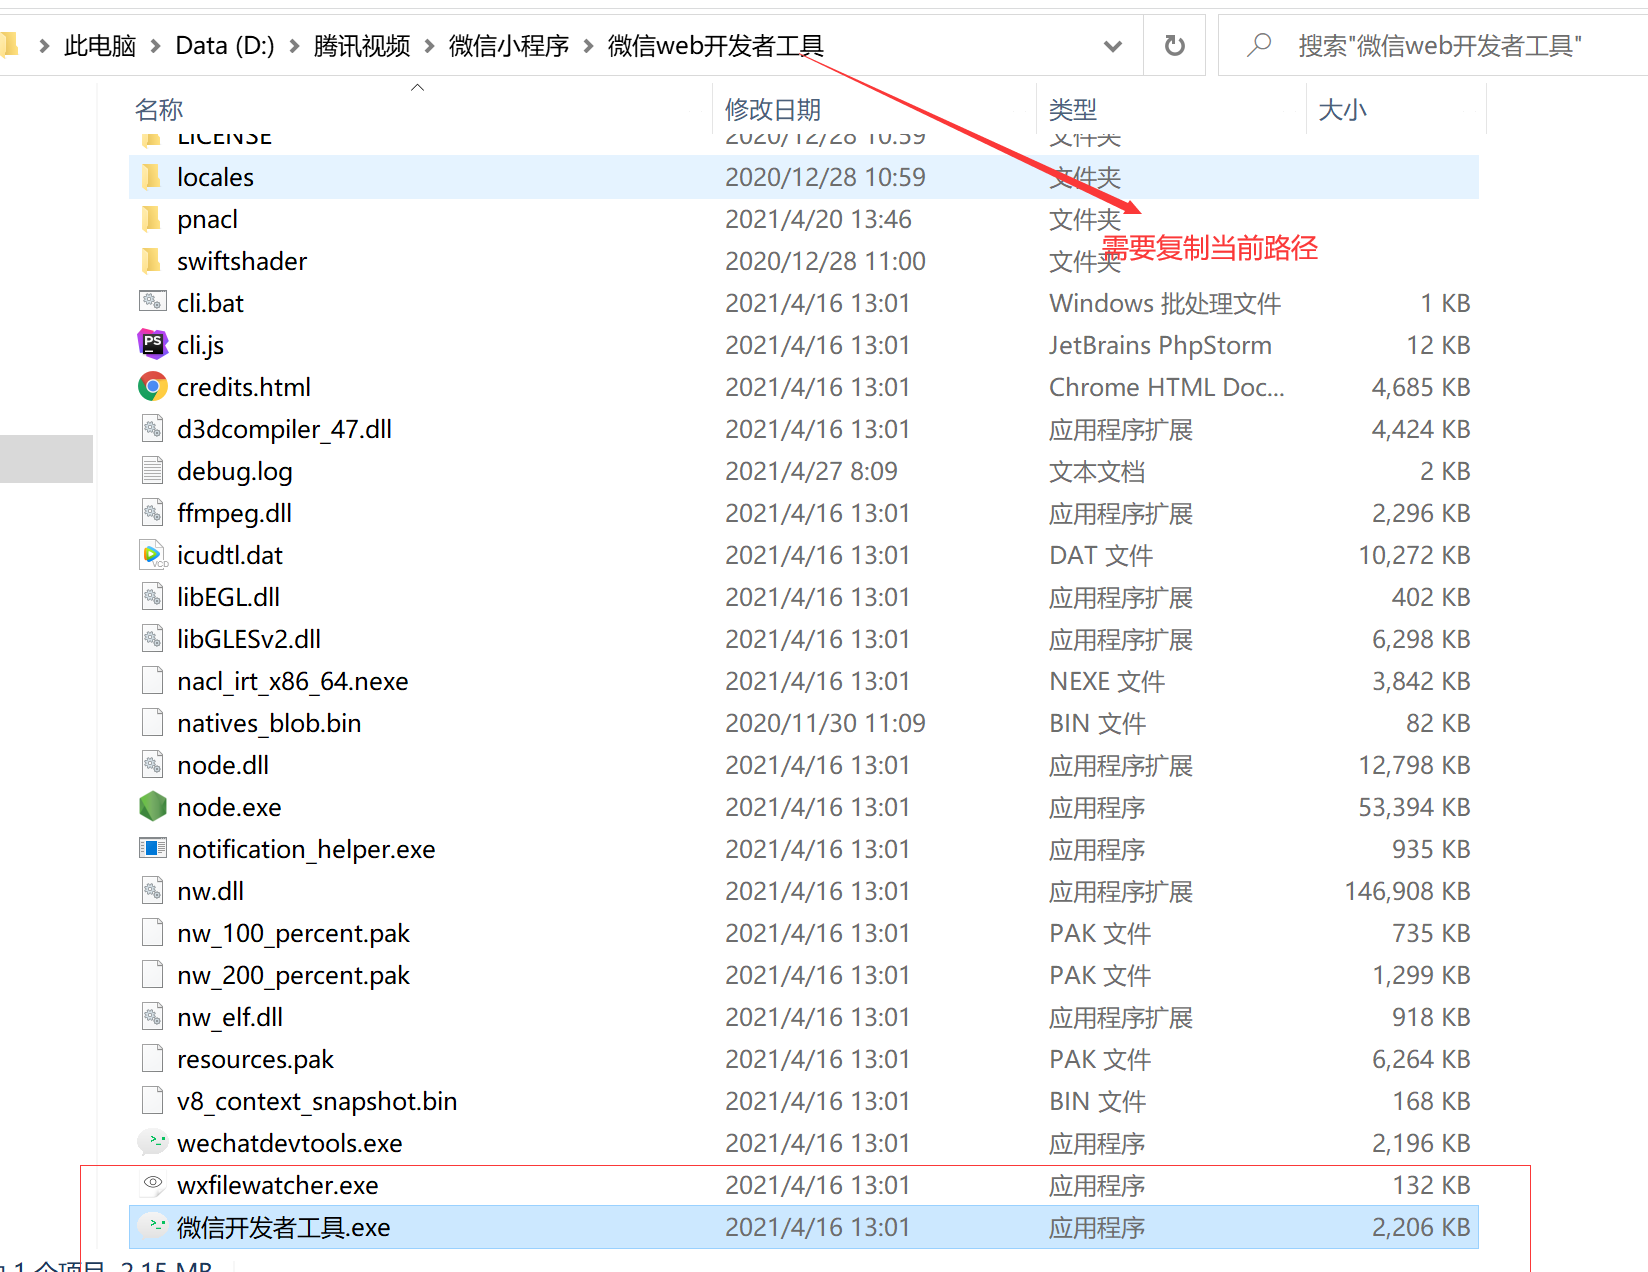1648x1272 pixels.
Task: Select the nw_100_percent.pak file name
Action: (293, 933)
